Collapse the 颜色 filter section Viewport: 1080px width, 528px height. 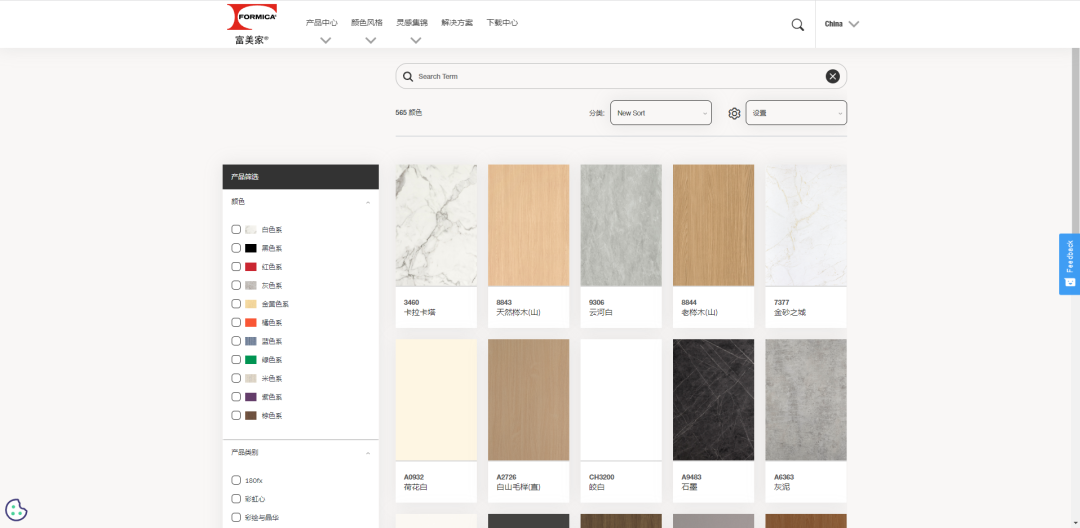point(368,202)
